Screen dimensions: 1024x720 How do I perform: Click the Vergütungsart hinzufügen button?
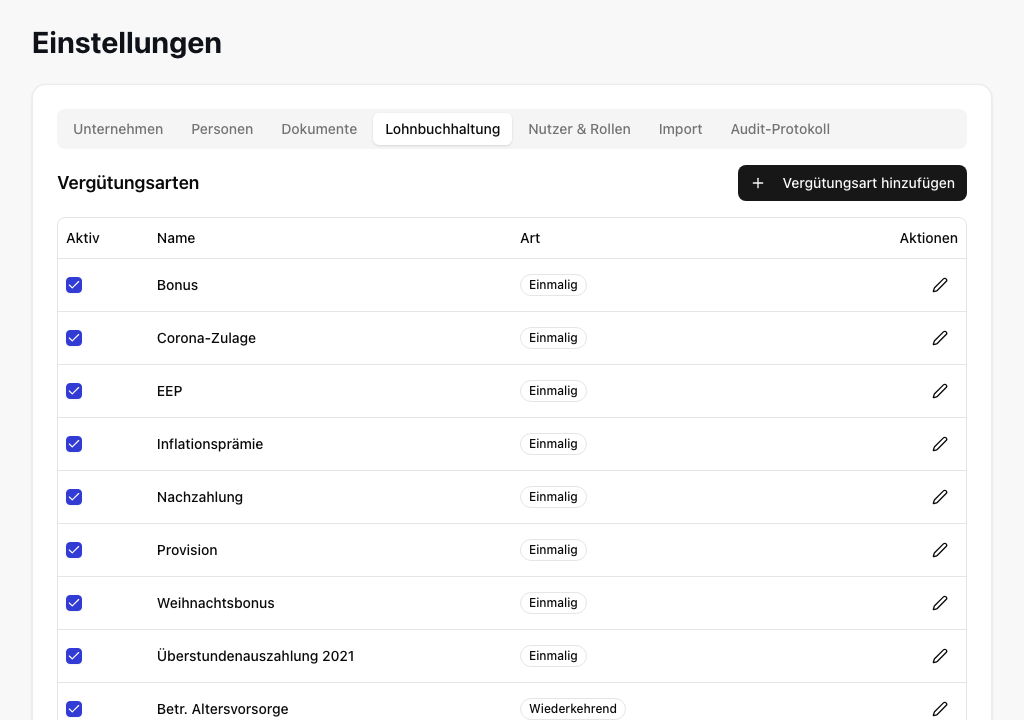pos(852,183)
